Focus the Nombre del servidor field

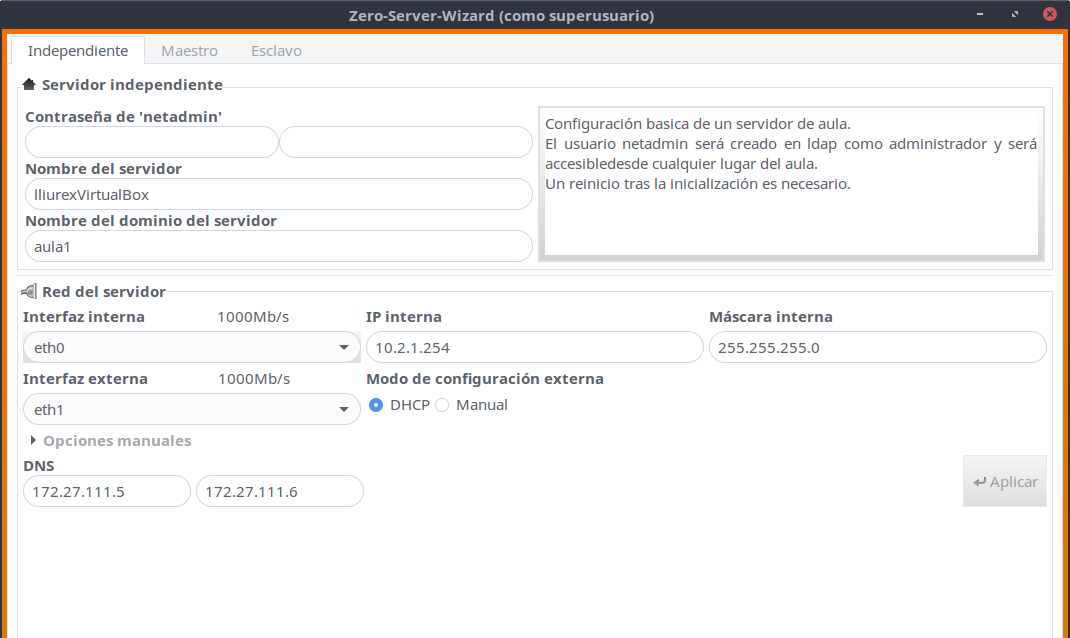[x=278, y=194]
